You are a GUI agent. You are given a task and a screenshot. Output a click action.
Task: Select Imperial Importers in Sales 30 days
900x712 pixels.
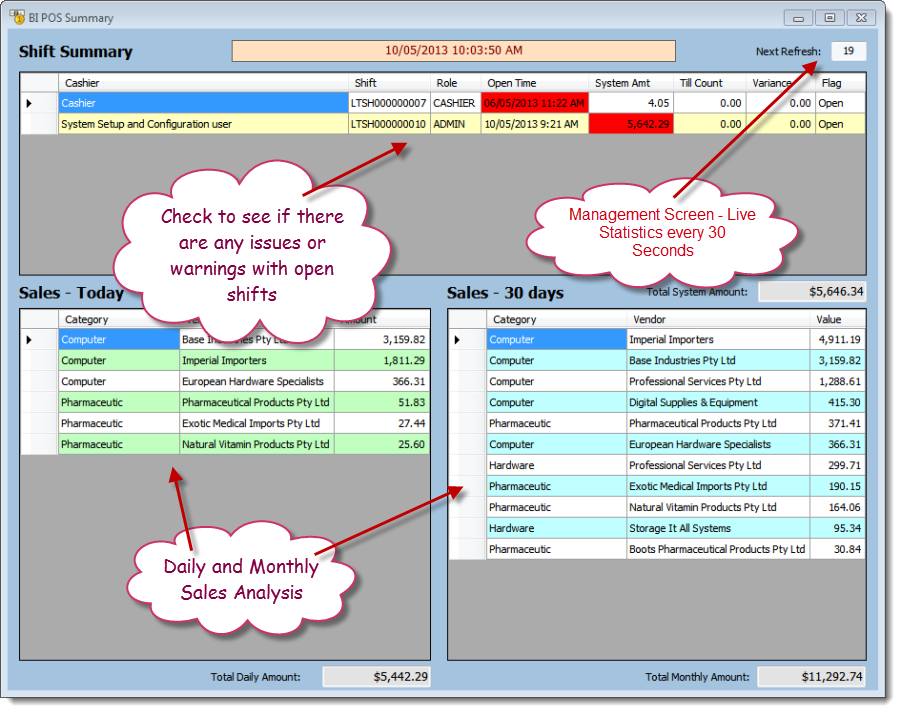718,340
